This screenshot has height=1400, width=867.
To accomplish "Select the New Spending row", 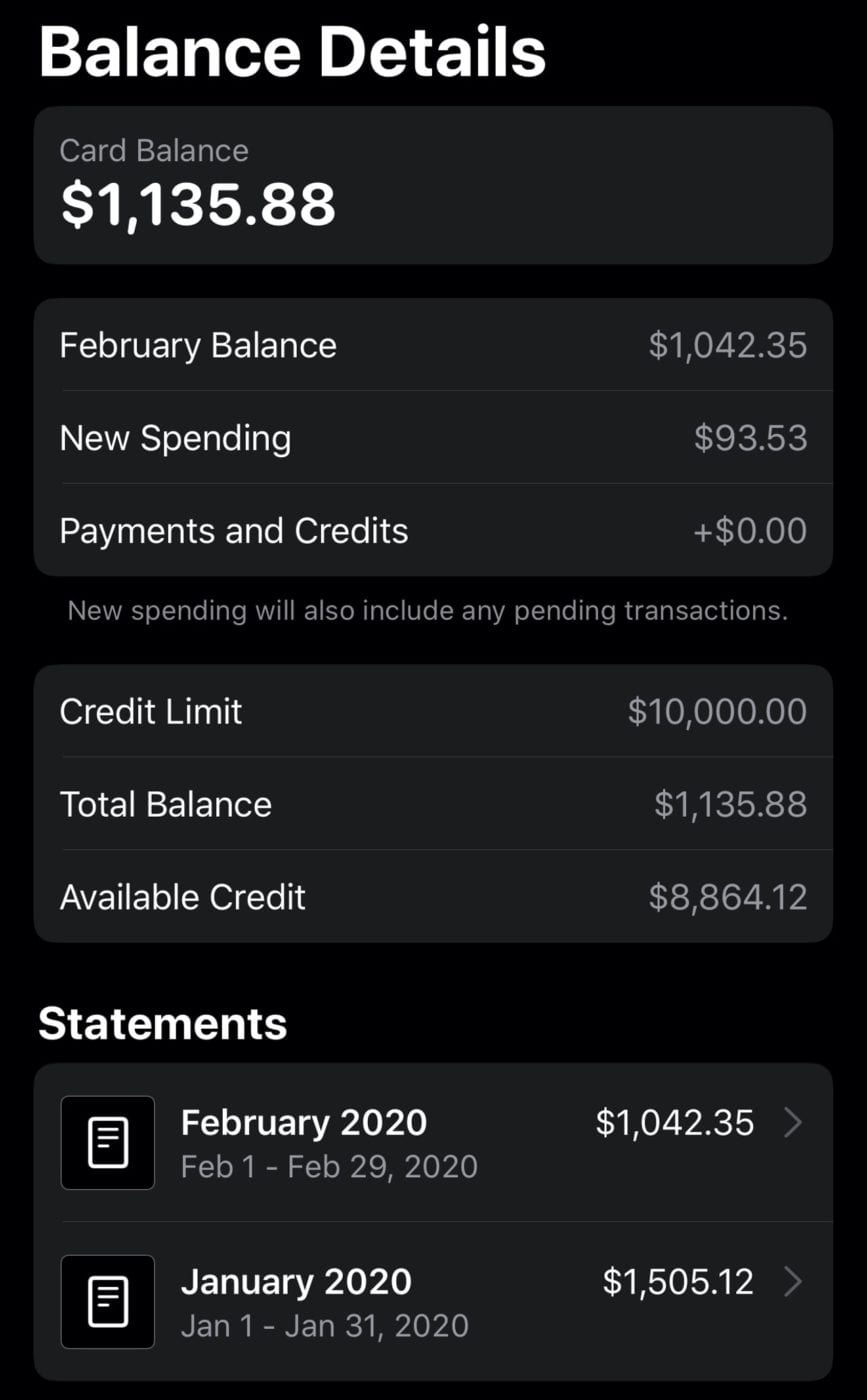I will [433, 438].
